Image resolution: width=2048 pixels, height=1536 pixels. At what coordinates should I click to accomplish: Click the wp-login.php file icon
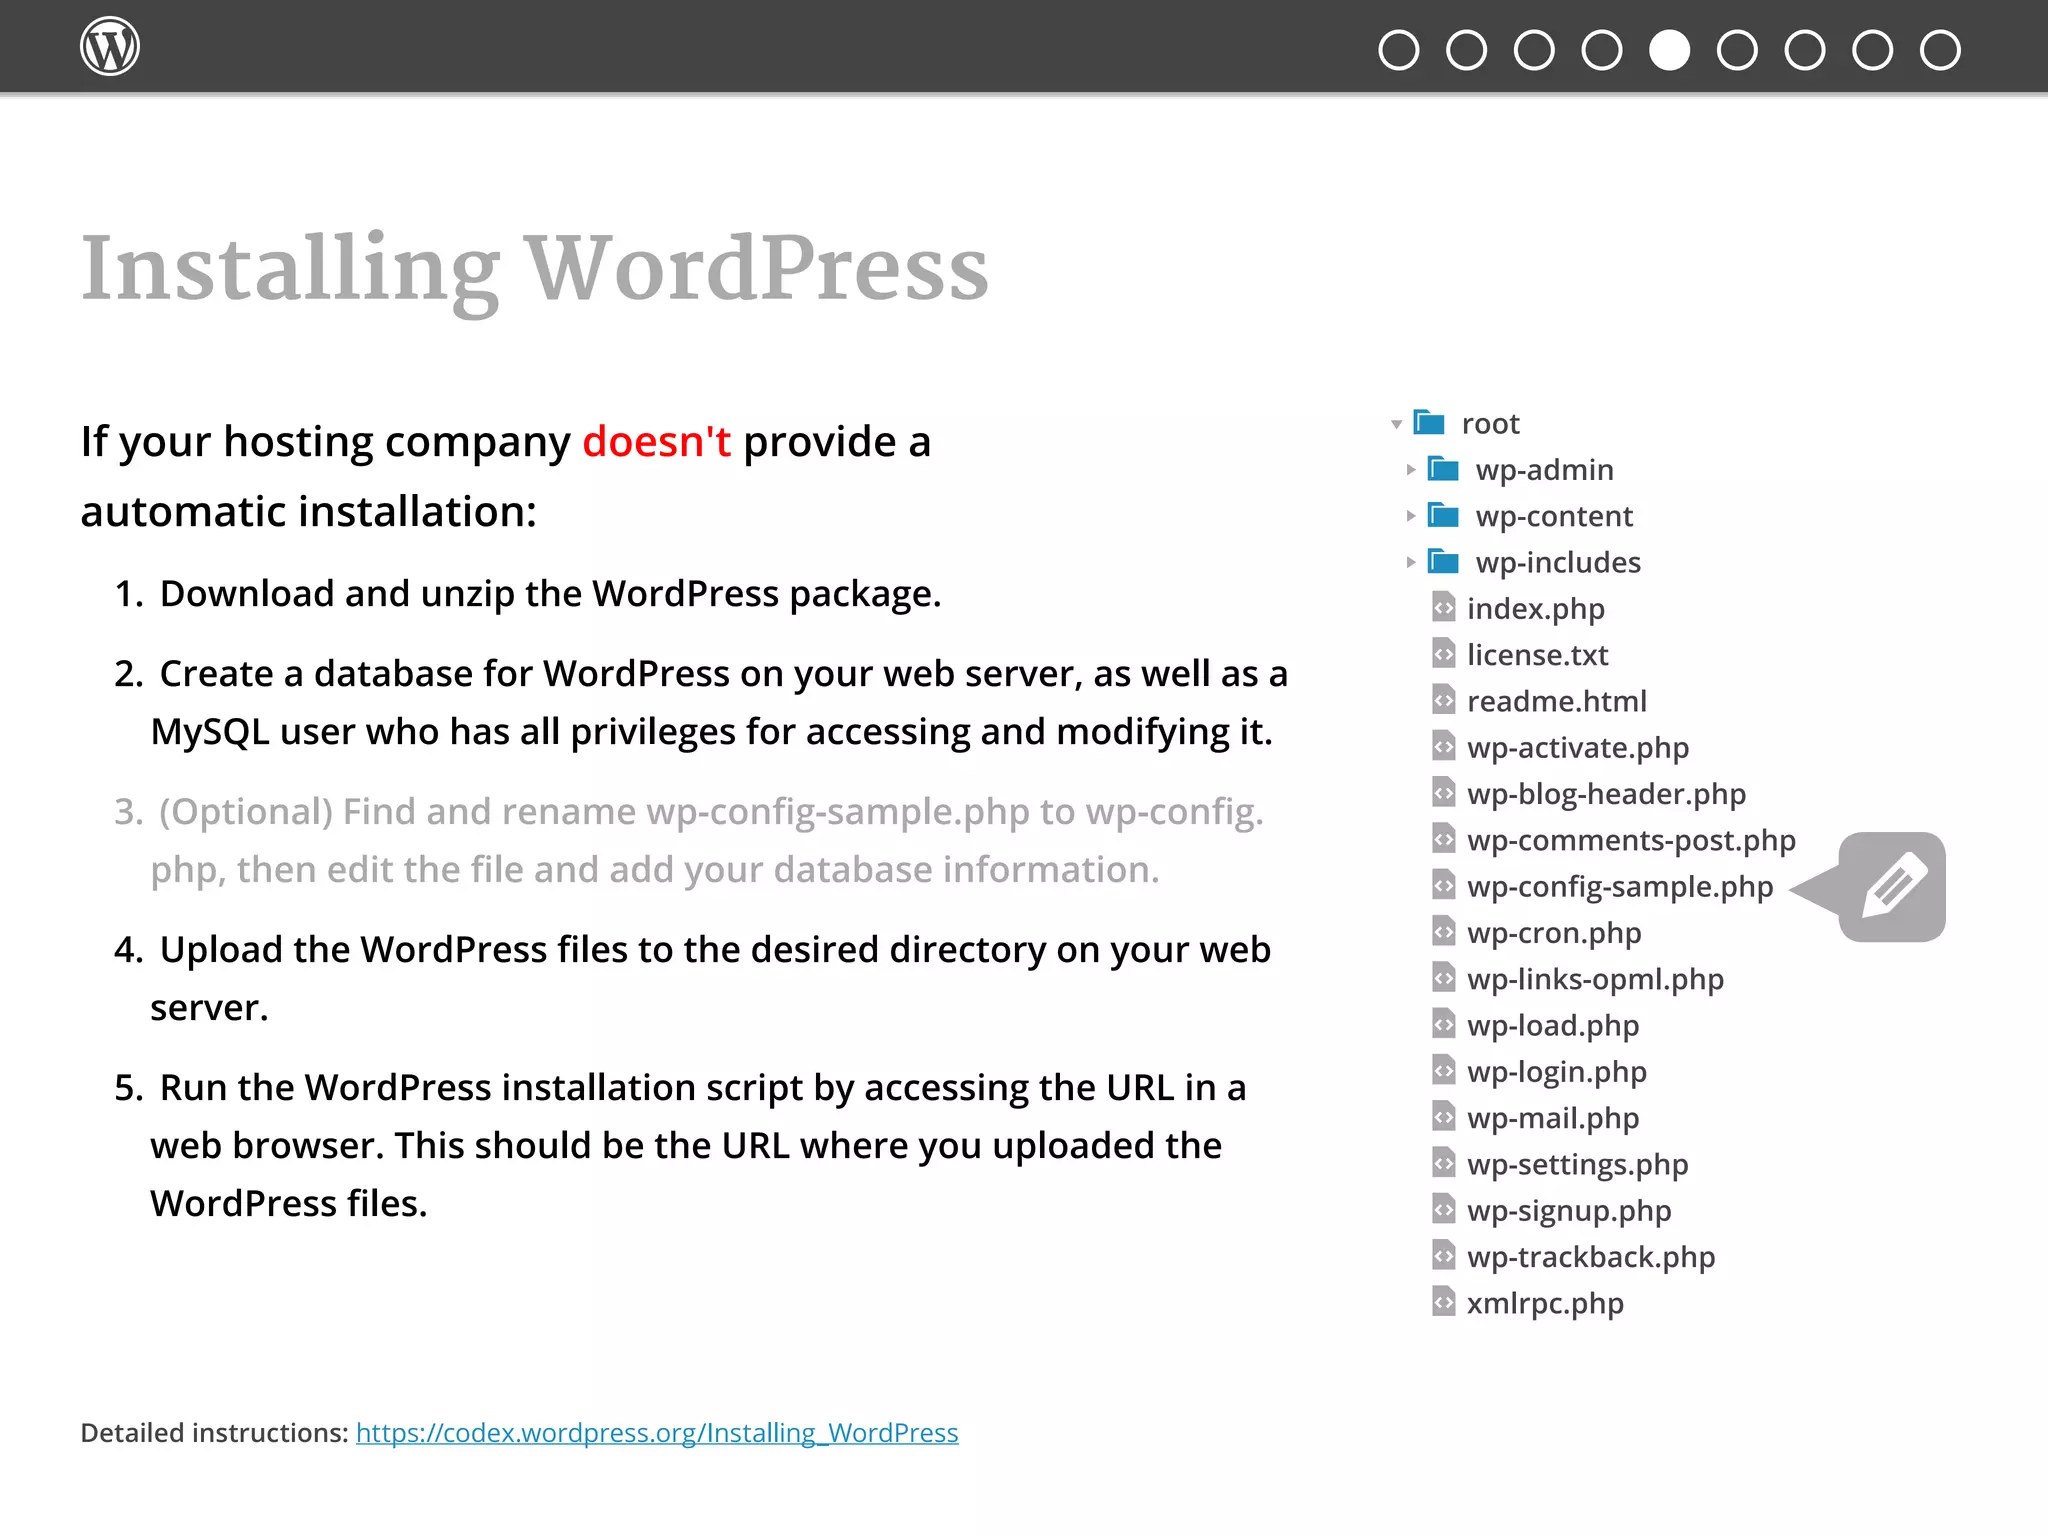(x=1443, y=1070)
